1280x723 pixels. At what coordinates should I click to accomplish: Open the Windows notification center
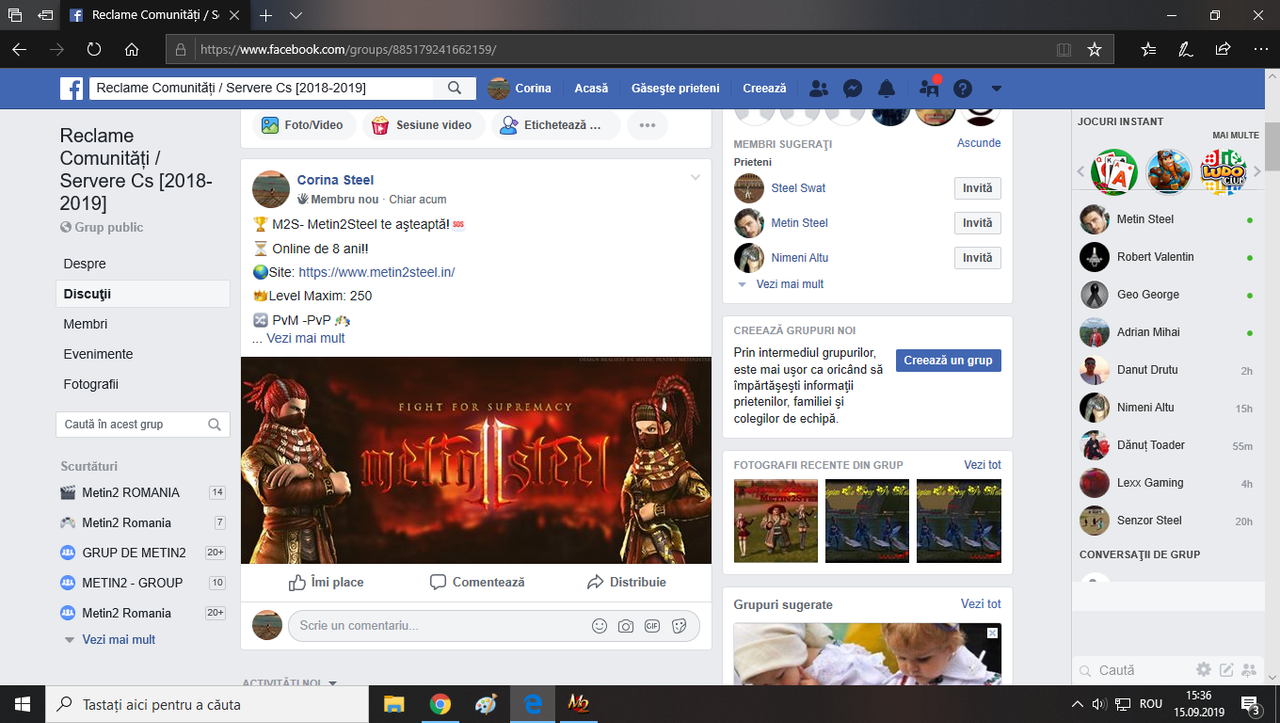1251,704
